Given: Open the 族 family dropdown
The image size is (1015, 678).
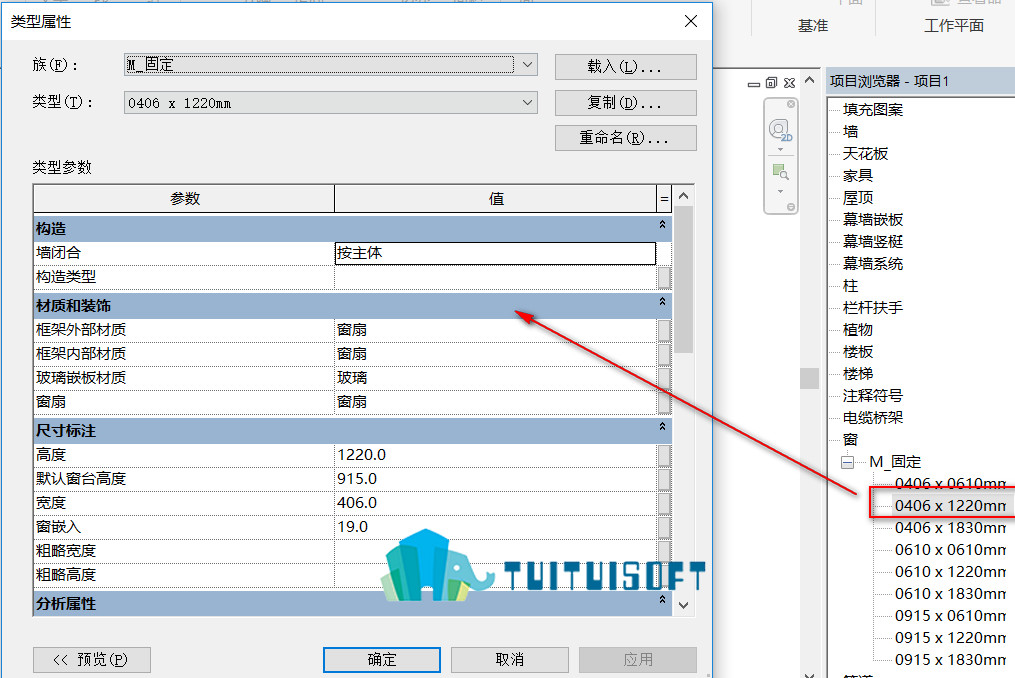Looking at the screenshot, I should pos(528,65).
